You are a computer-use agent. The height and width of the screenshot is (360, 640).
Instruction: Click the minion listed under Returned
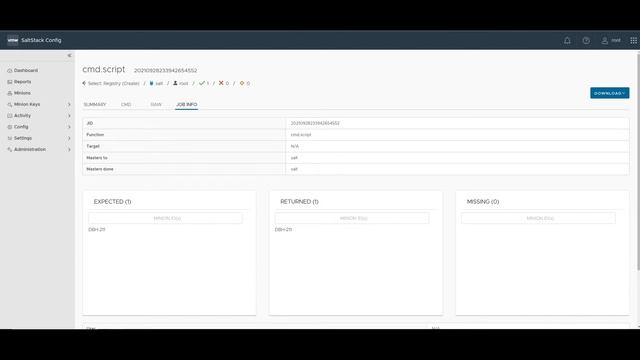pos(283,230)
